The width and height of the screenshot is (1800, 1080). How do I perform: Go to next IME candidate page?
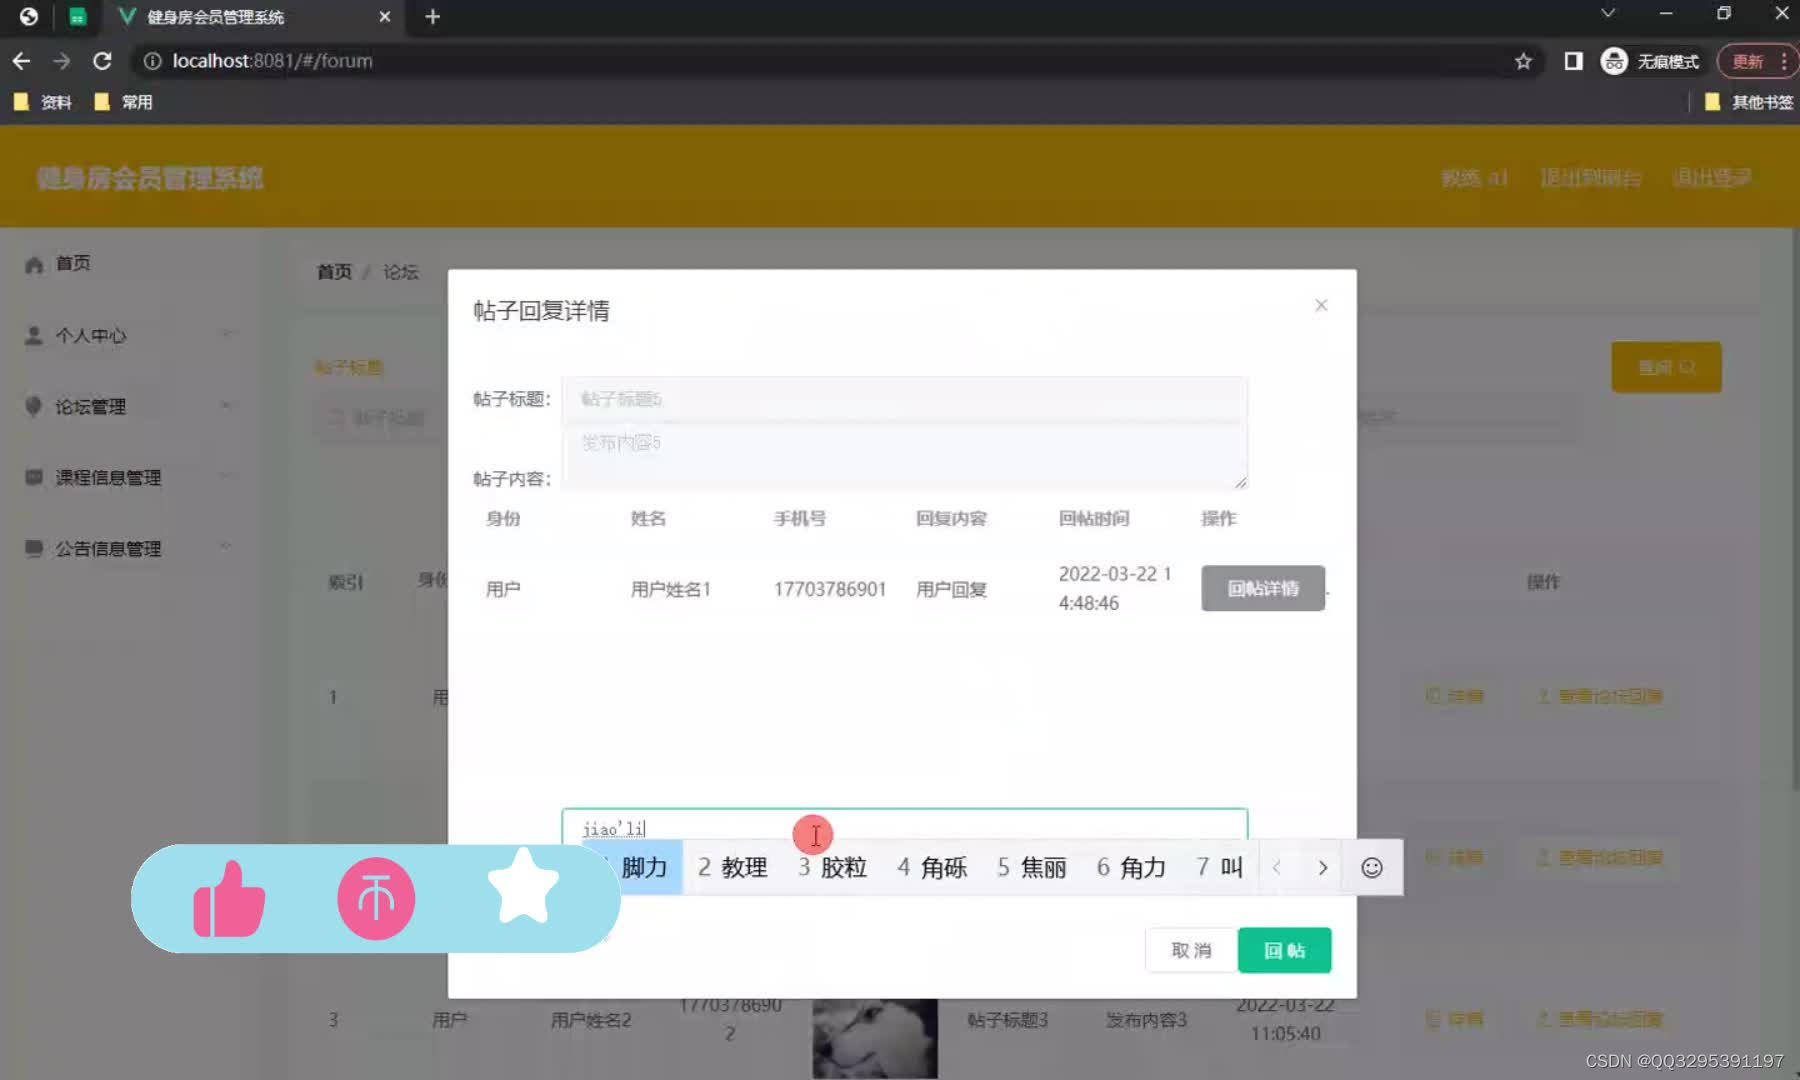pos(1322,867)
